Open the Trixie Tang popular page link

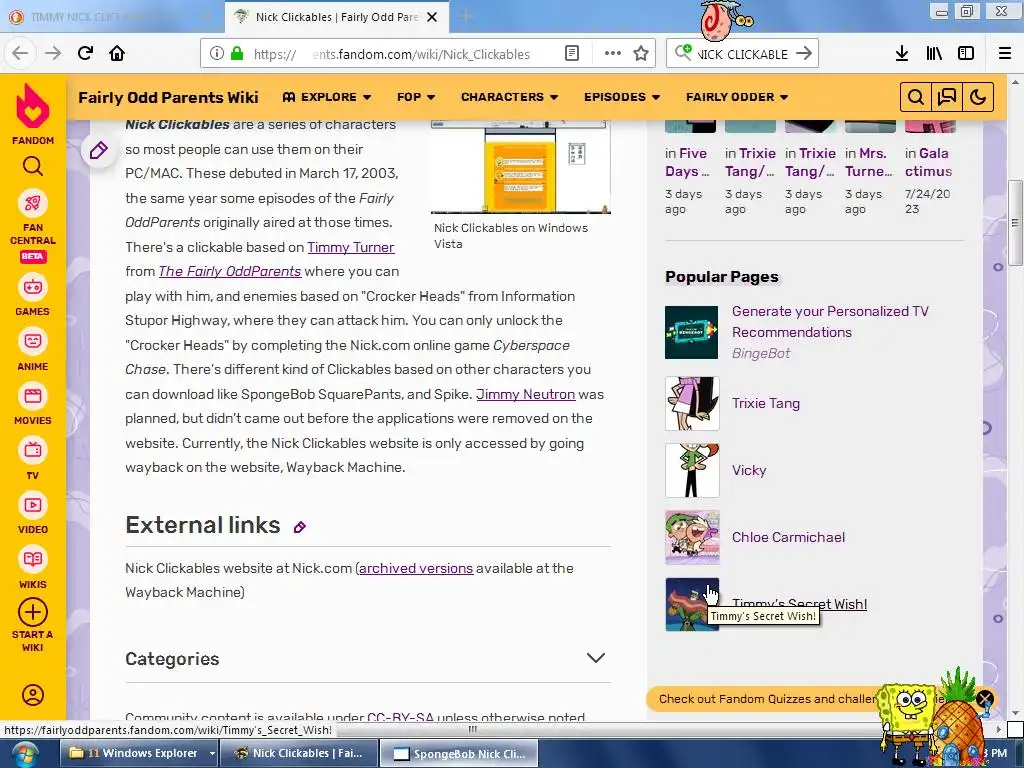pyautogui.click(x=765, y=404)
